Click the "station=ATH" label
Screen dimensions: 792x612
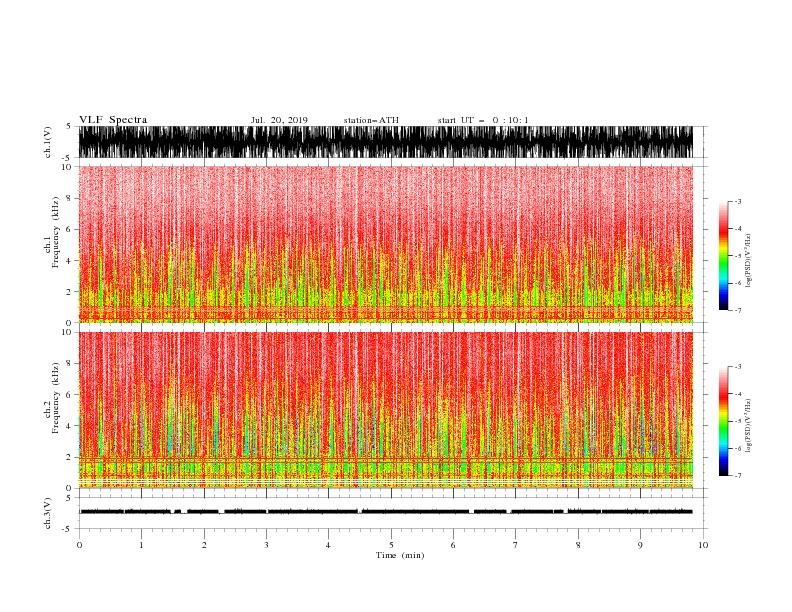tap(371, 120)
